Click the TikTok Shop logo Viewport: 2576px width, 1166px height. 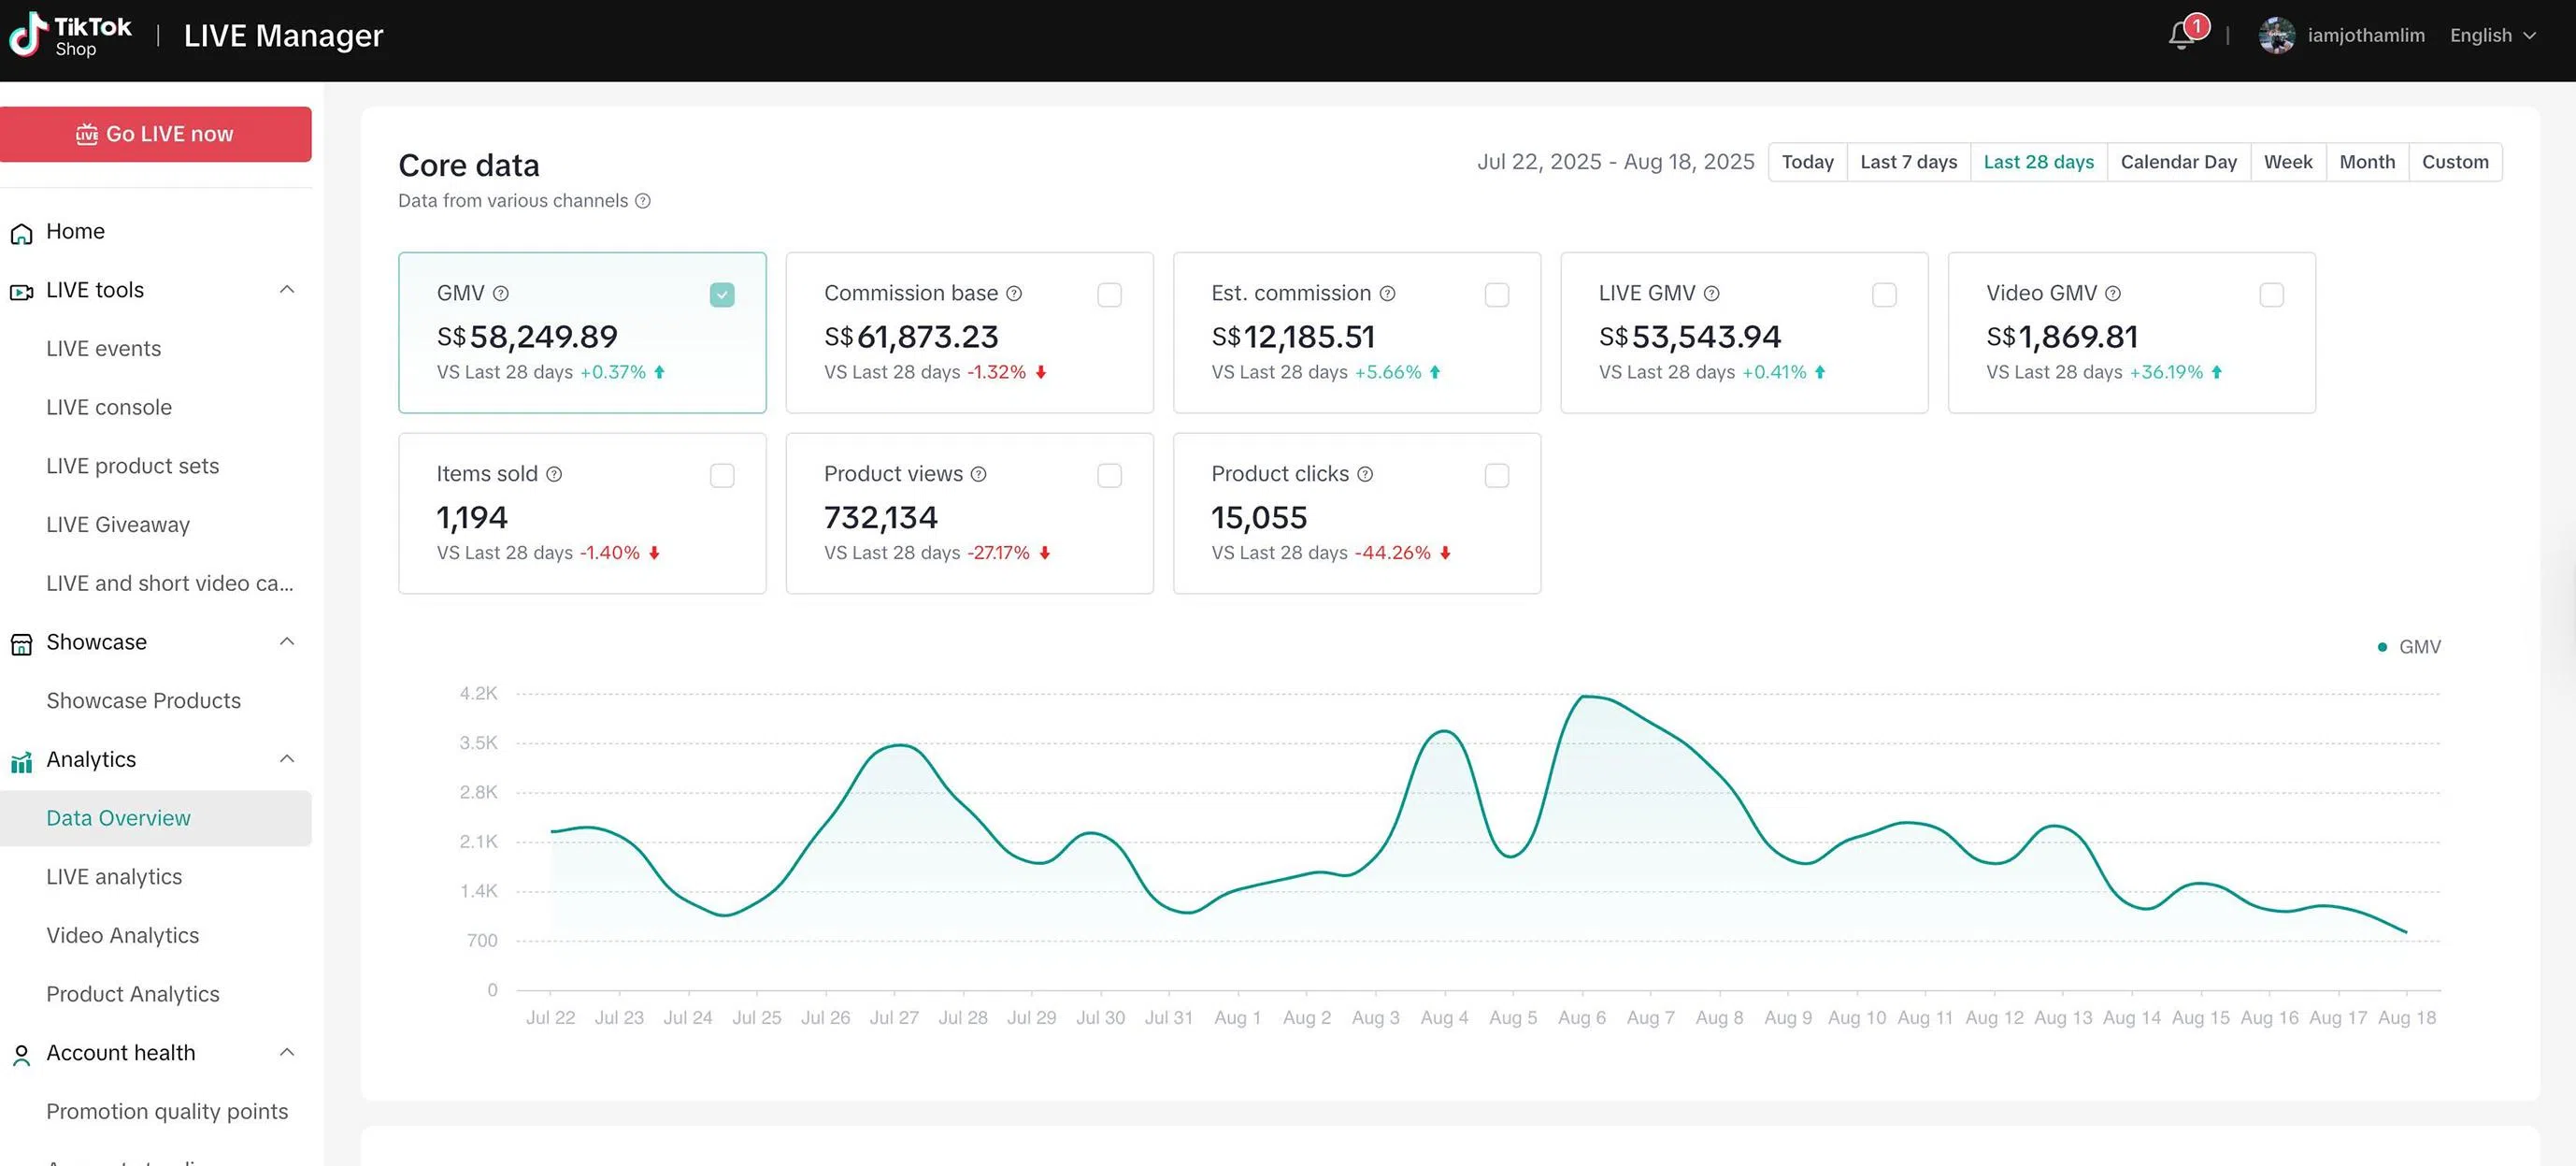point(70,35)
